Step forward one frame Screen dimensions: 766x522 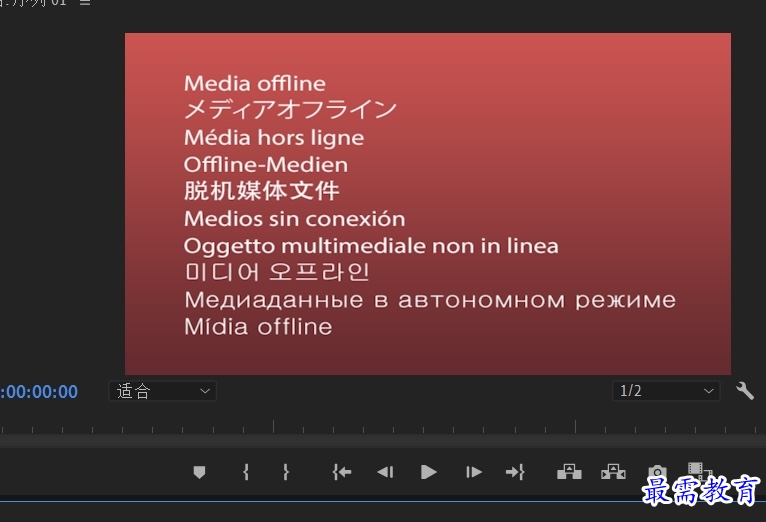473,472
